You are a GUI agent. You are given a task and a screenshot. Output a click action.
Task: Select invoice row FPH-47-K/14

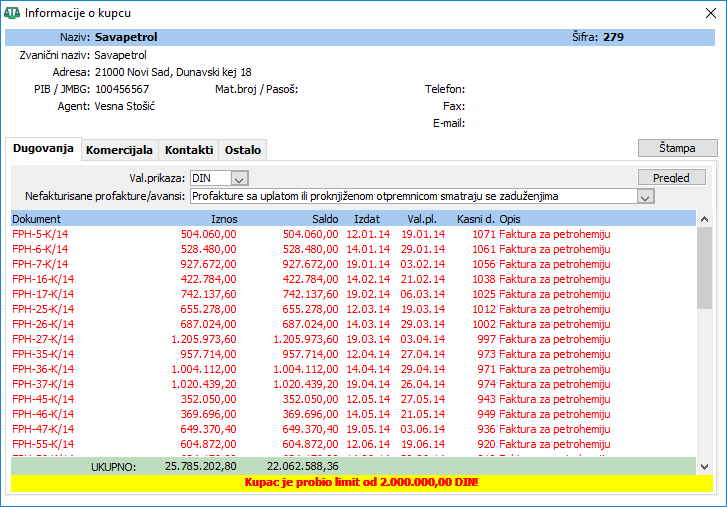(353, 429)
